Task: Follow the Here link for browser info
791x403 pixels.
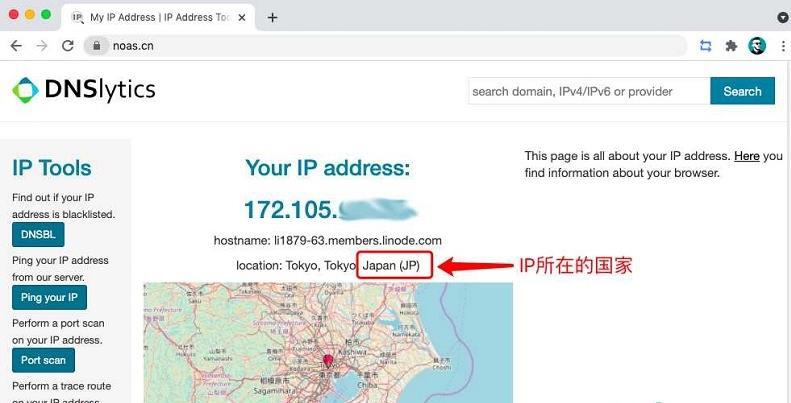Action: (746, 156)
